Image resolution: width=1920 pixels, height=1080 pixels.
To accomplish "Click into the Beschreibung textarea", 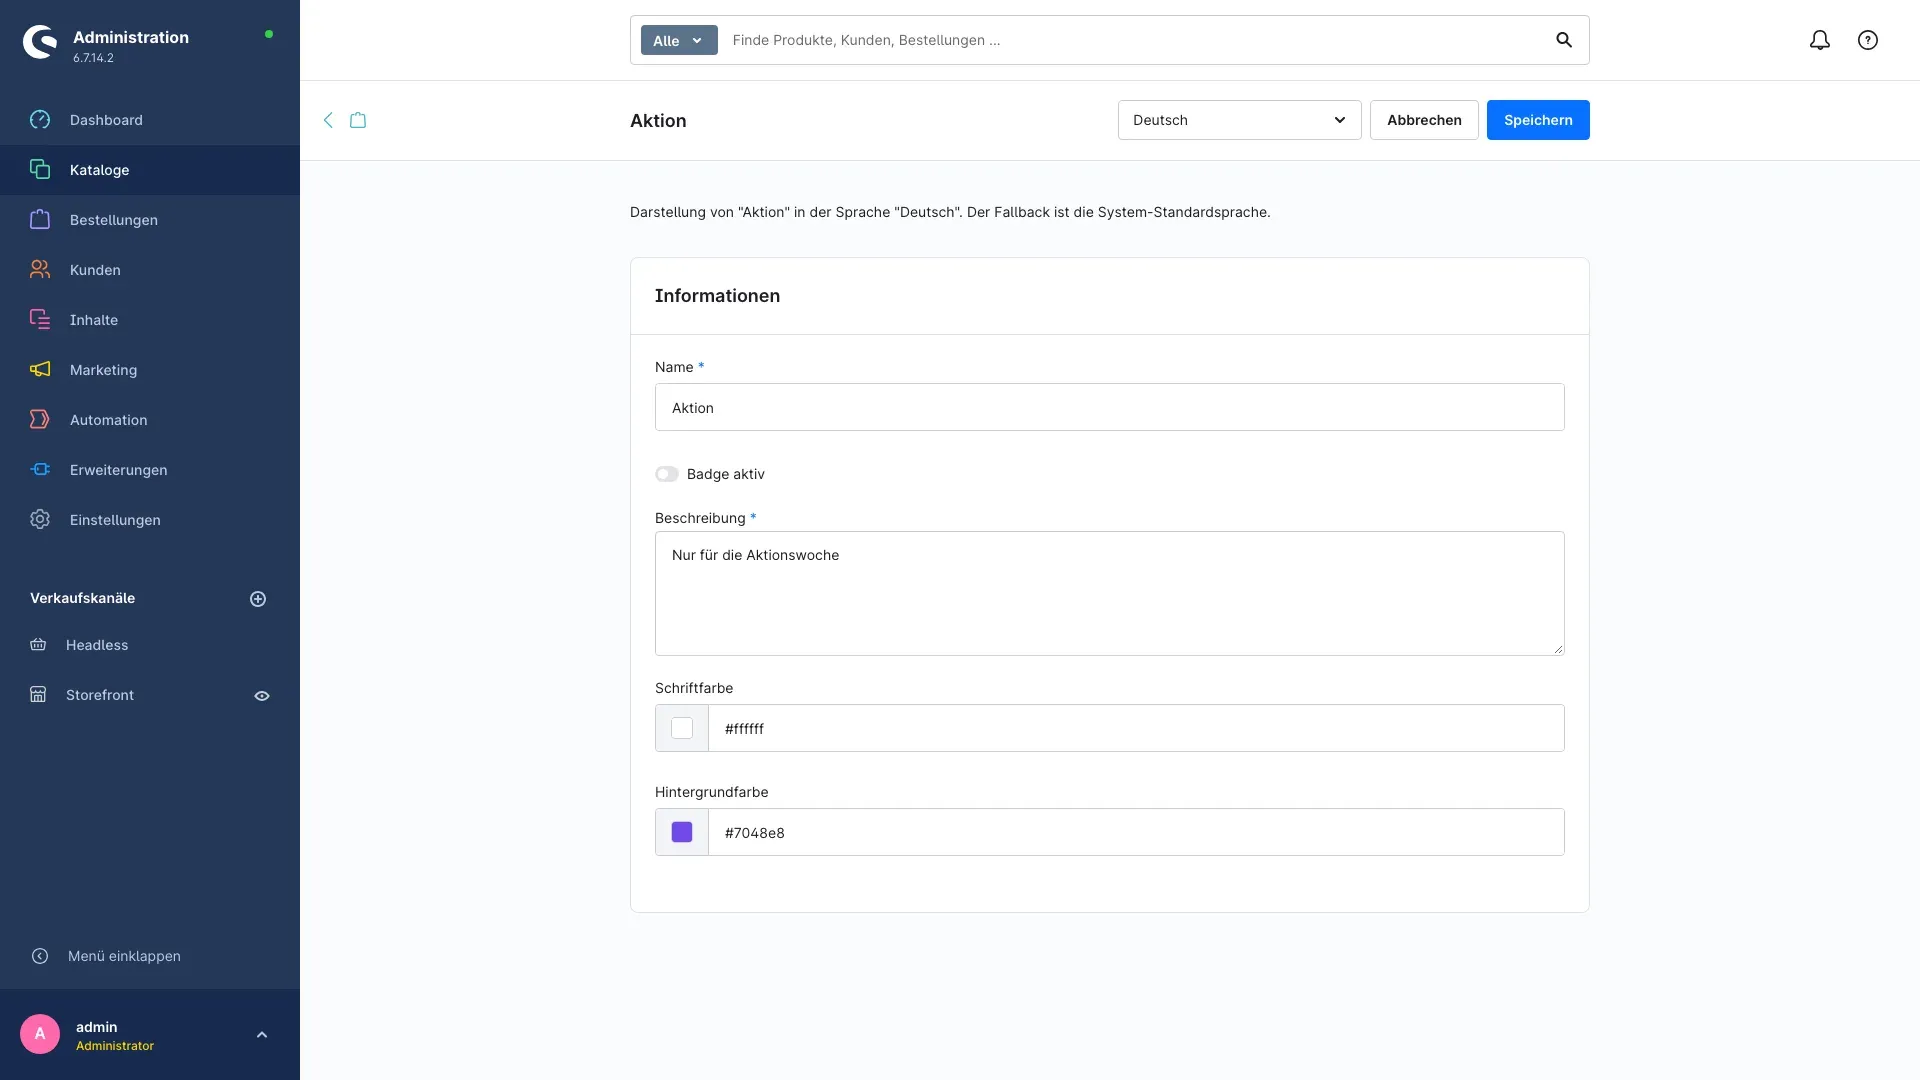I will pos(1110,594).
